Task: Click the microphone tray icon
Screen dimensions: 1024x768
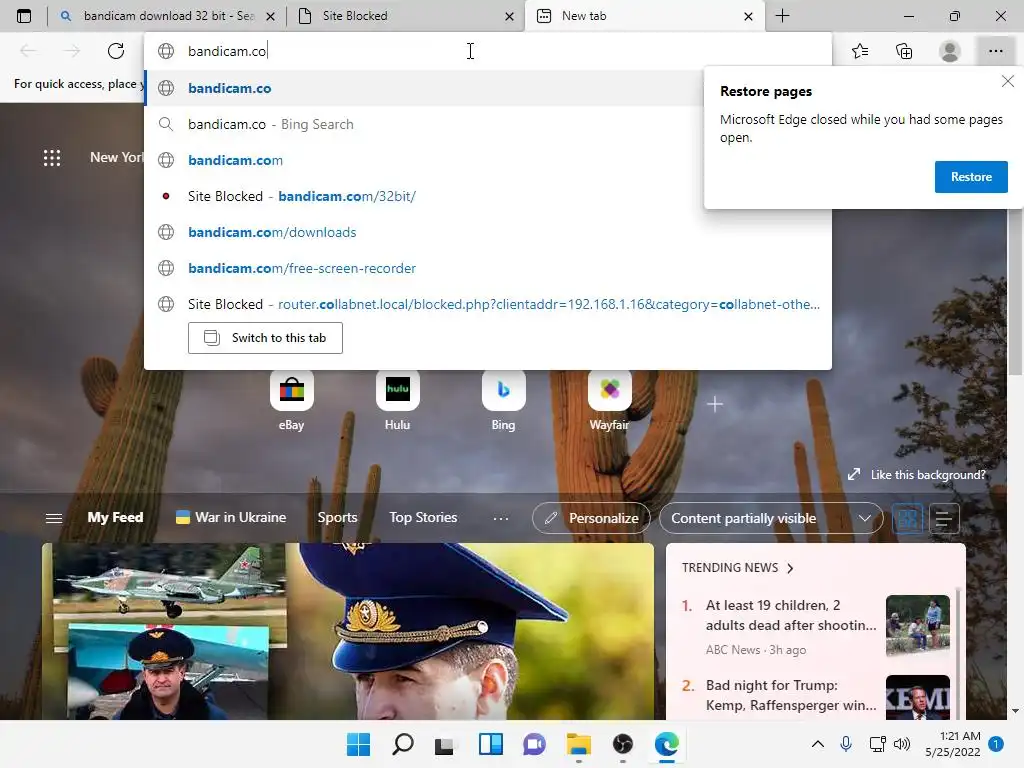Action: coord(846,744)
